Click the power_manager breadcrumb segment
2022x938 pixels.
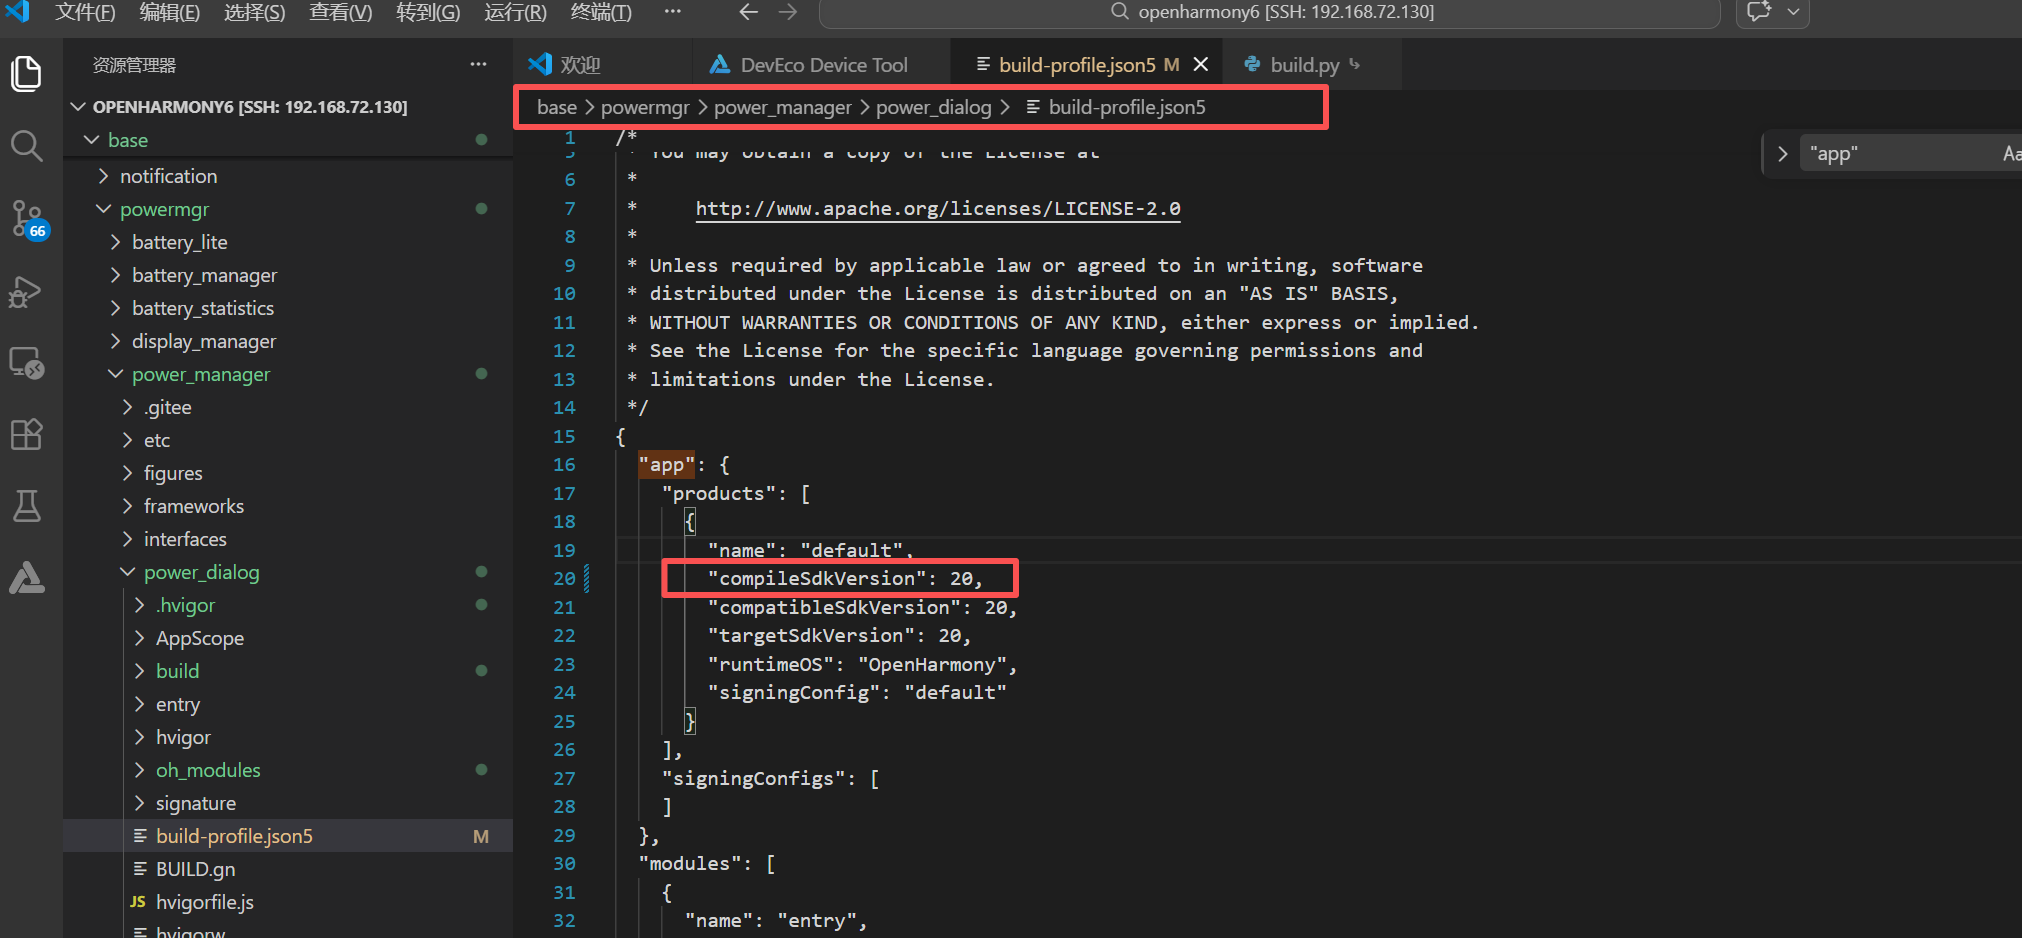pyautogui.click(x=783, y=107)
